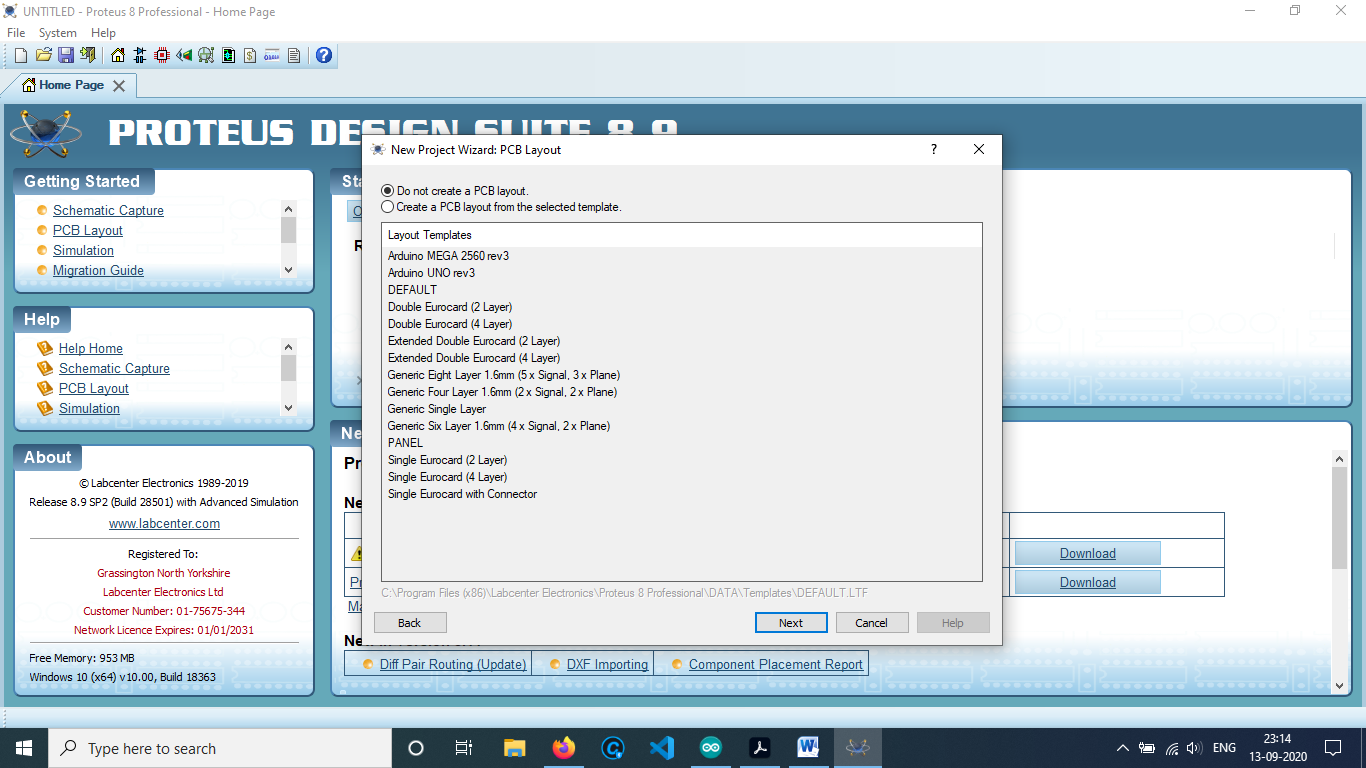Click the wizard title bar question mark
The height and width of the screenshot is (768, 1366).
(934, 149)
